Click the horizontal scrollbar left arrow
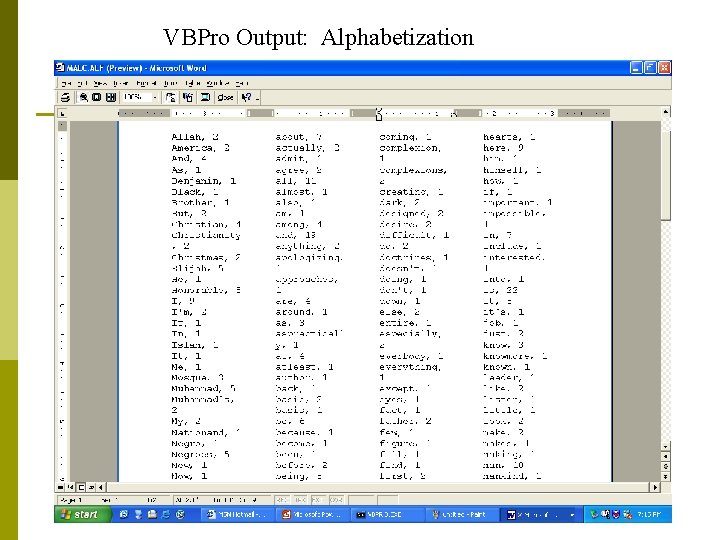The image size is (720, 540). tap(101, 487)
